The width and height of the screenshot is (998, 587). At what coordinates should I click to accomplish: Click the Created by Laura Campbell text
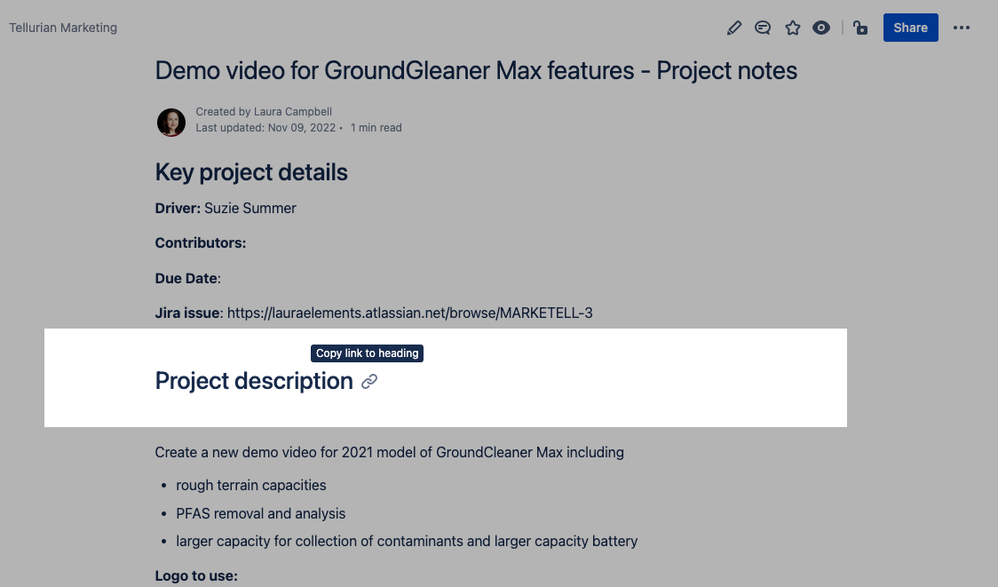264,111
